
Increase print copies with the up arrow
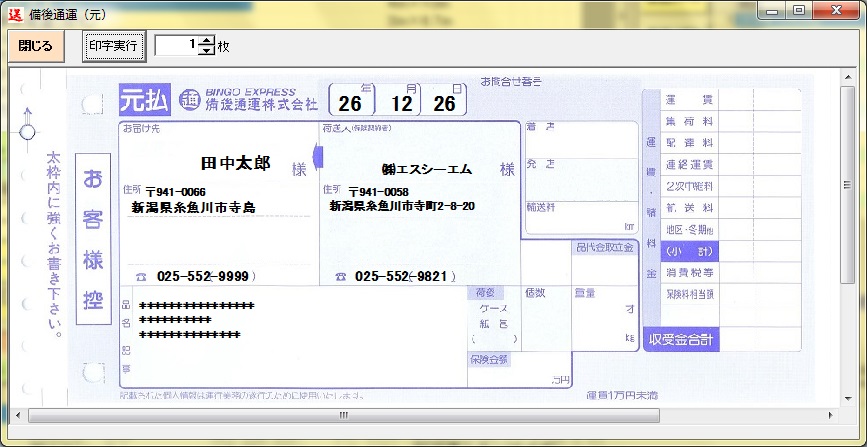coord(207,41)
